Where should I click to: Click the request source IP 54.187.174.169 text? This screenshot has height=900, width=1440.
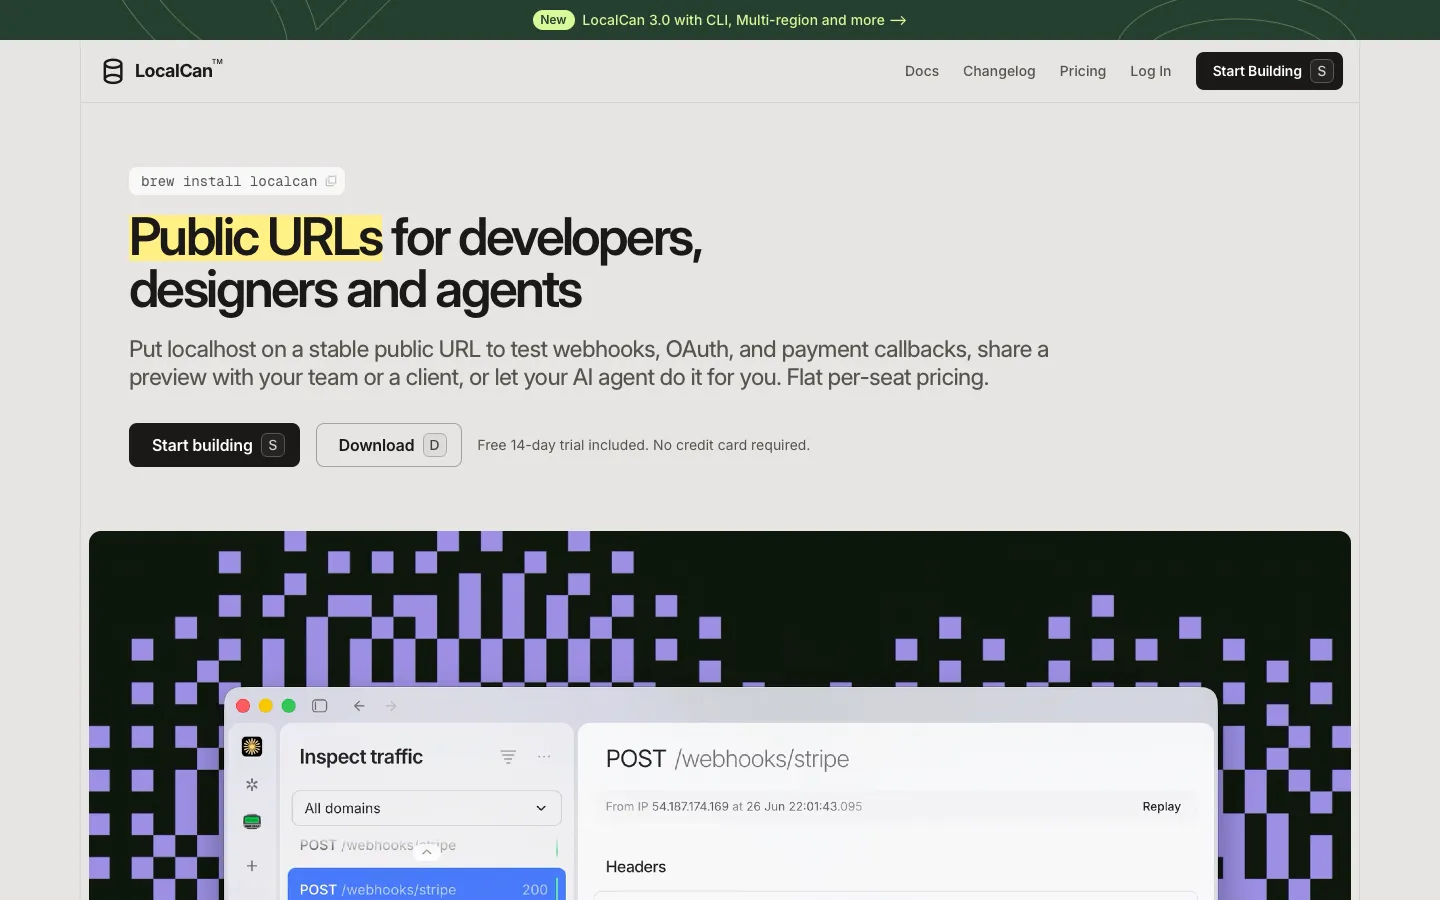(690, 806)
